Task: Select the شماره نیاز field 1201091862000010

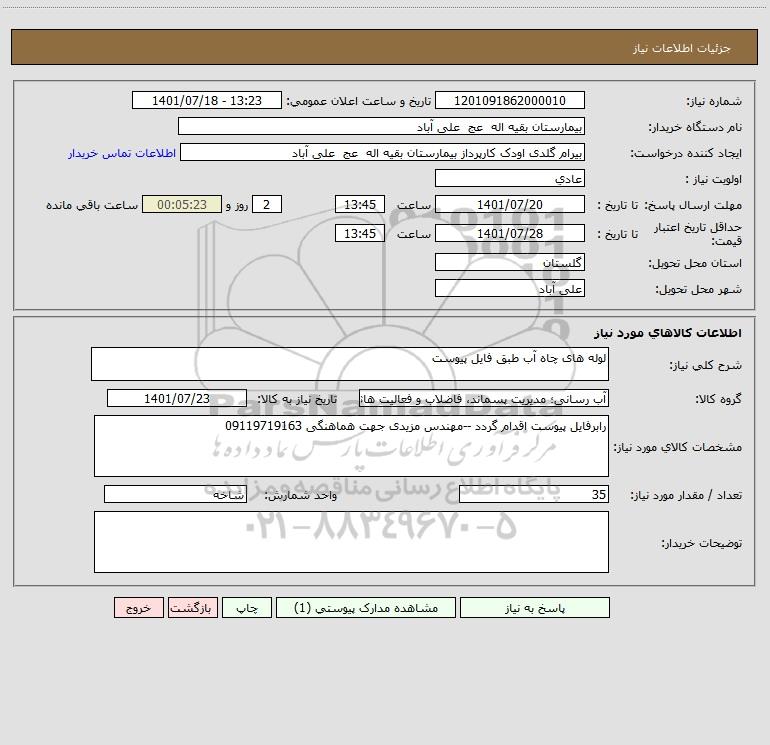Action: 510,100
